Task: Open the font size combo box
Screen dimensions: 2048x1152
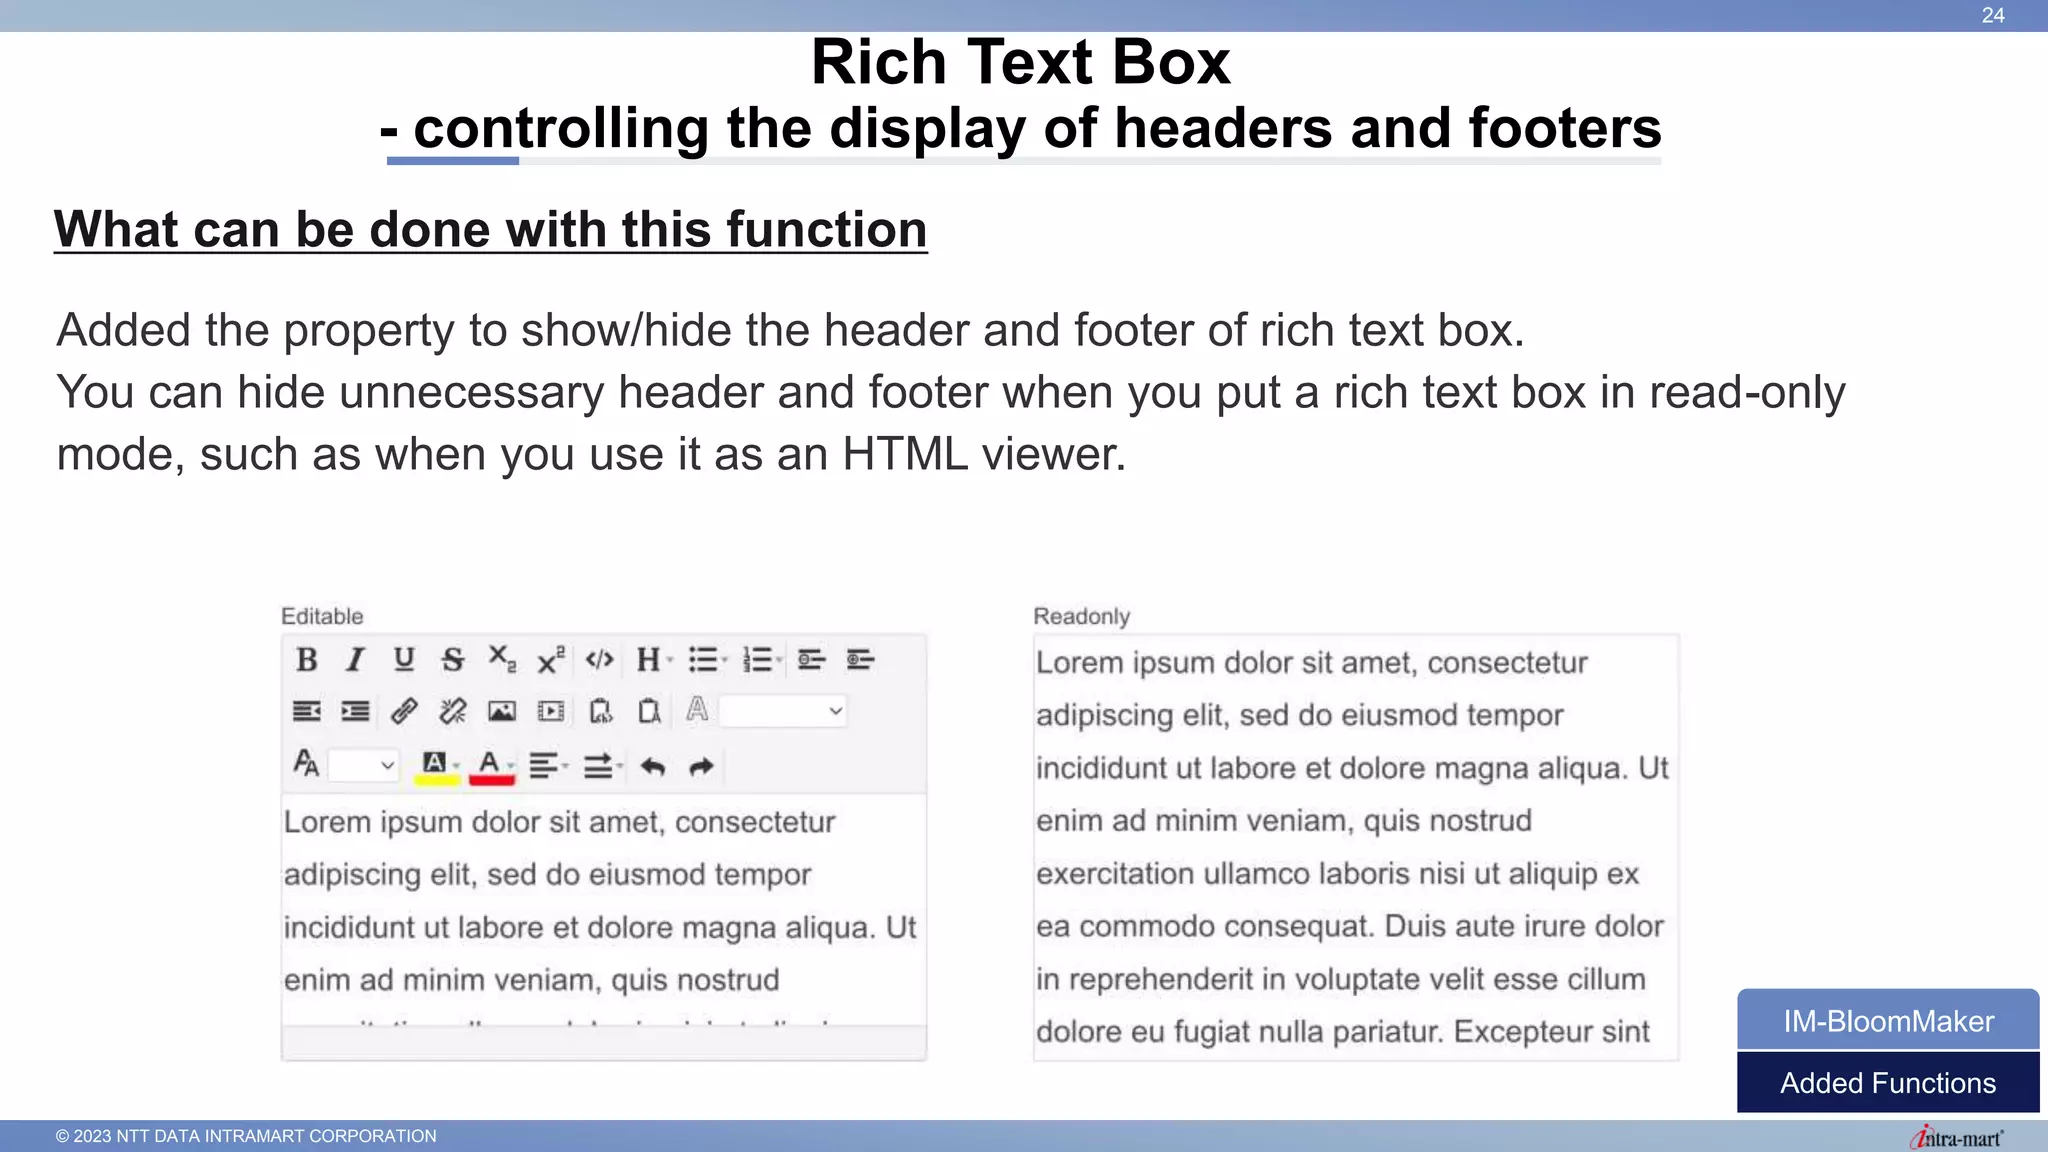Action: 364,766
